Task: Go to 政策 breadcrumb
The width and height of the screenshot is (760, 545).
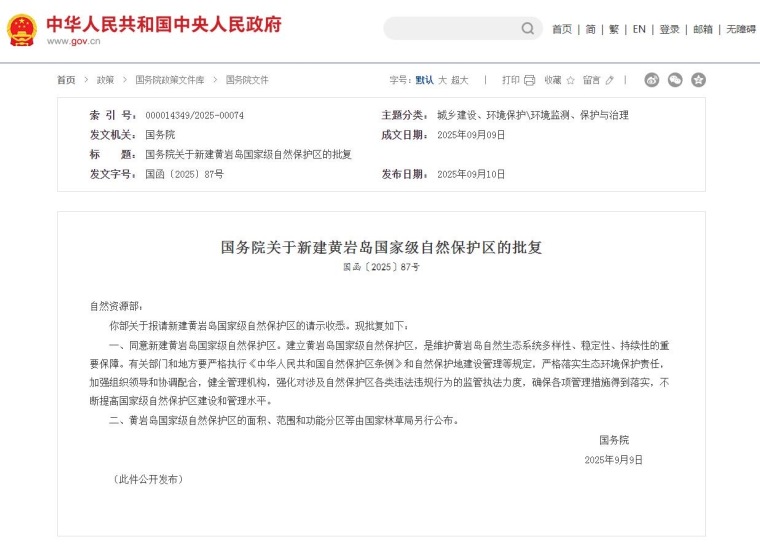Action: [x=105, y=80]
